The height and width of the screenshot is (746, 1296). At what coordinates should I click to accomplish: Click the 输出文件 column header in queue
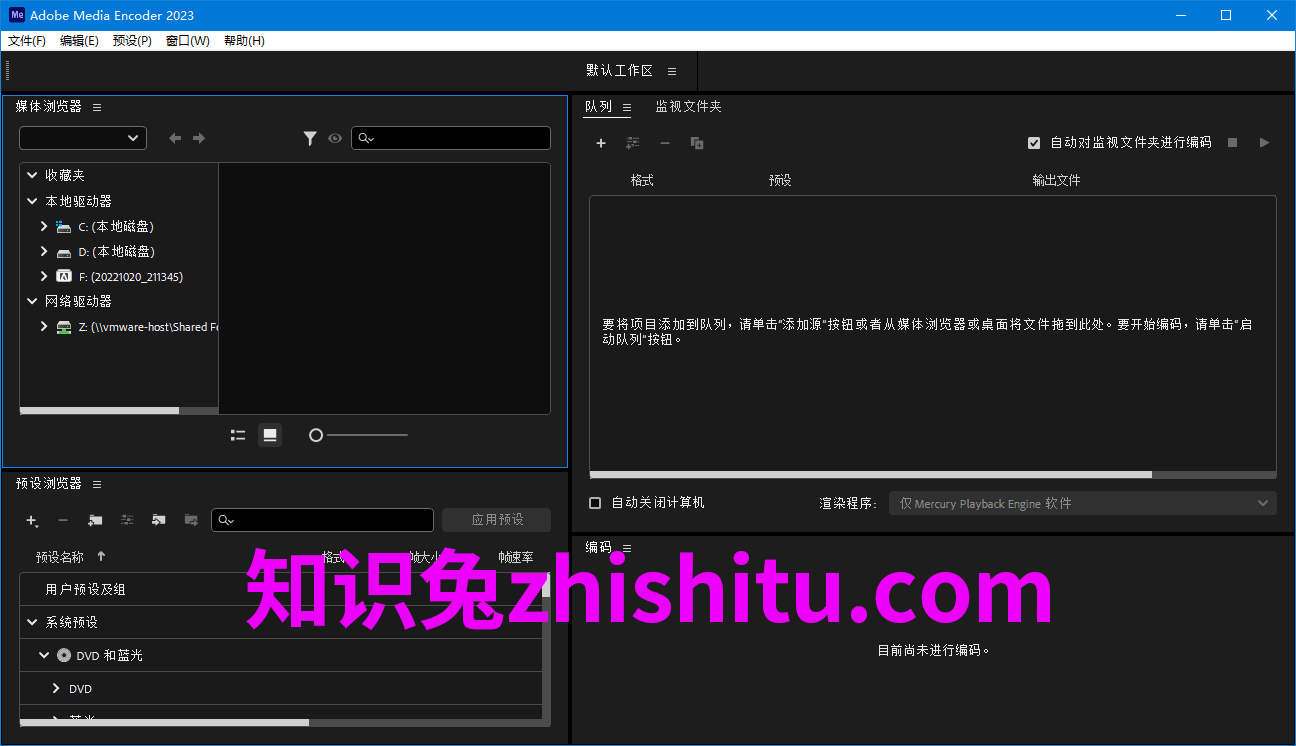(1056, 180)
